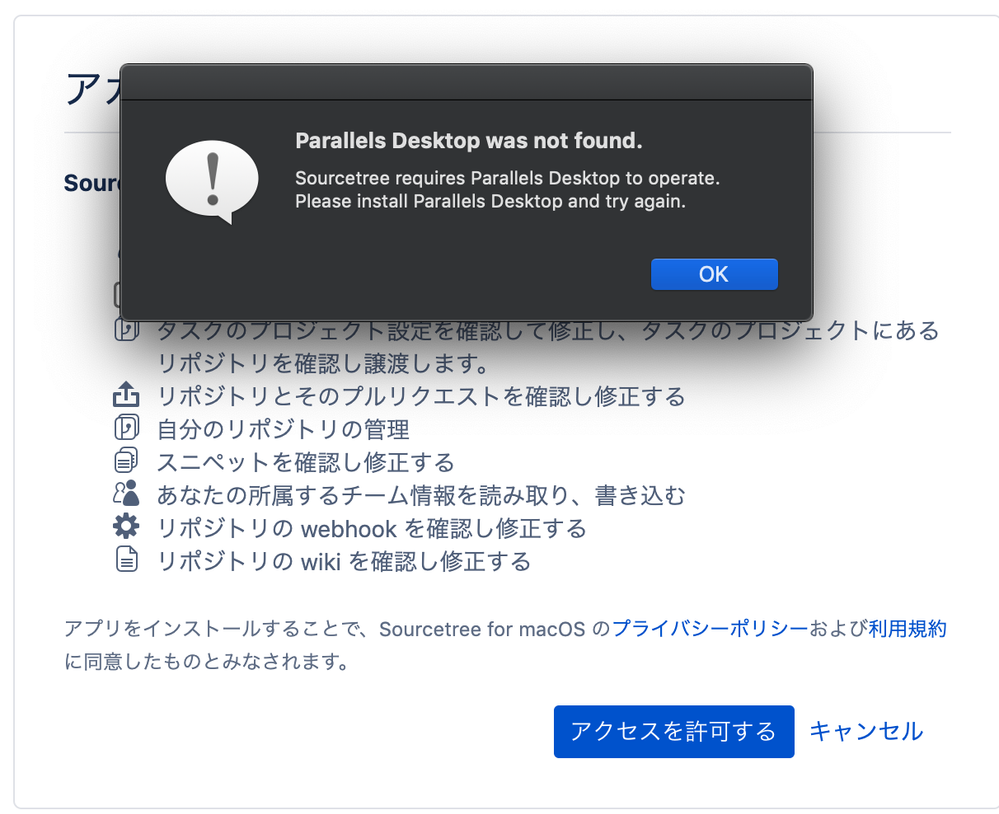The width and height of the screenshot is (999, 814).
Task: Open the 利用規約 link
Action: 907,629
